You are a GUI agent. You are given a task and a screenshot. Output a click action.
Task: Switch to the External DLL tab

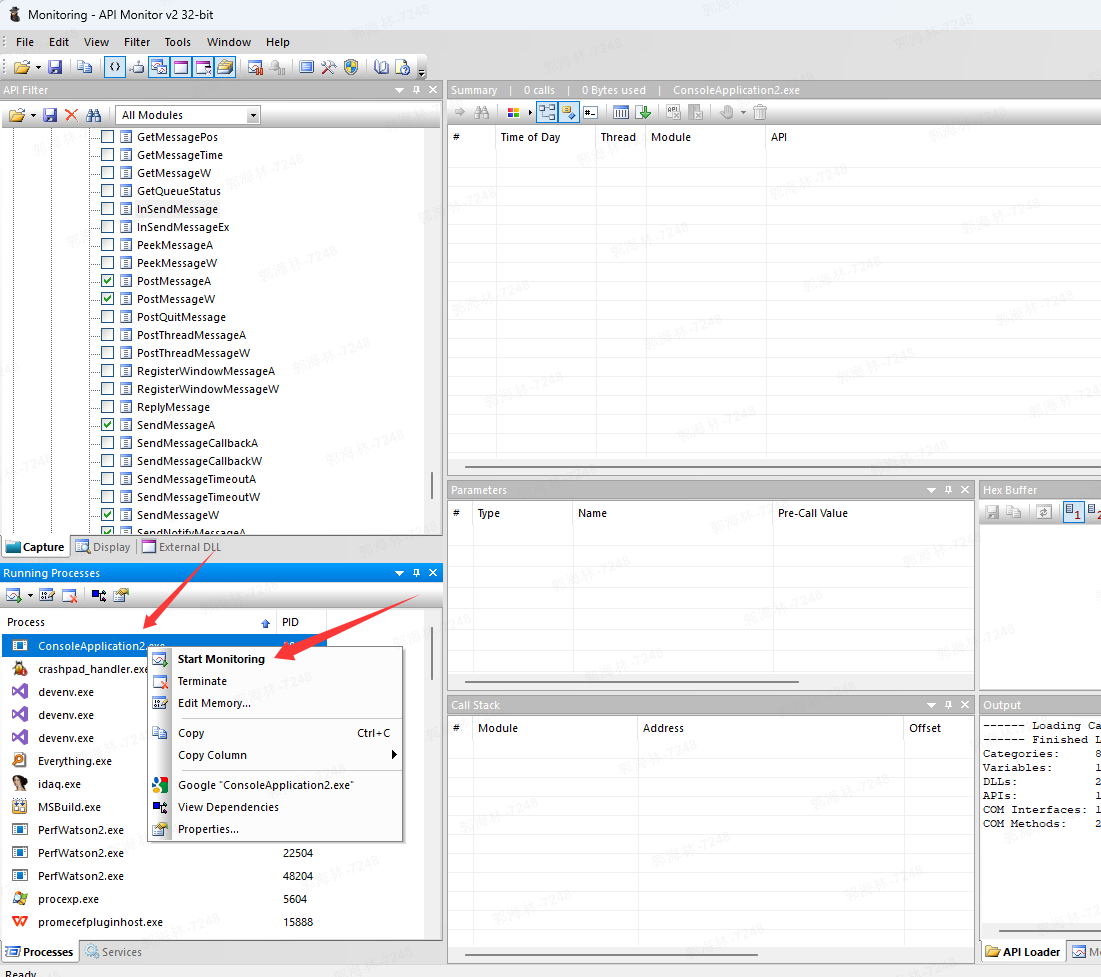tap(182, 547)
